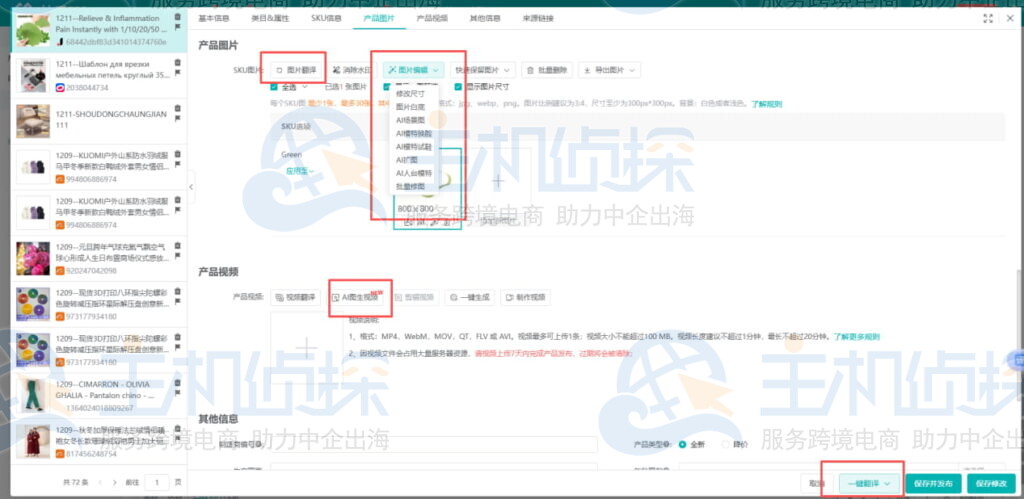Screen dimensions: 1024x499
Task: Click the 视频翻译 button
Action: click(x=296, y=297)
